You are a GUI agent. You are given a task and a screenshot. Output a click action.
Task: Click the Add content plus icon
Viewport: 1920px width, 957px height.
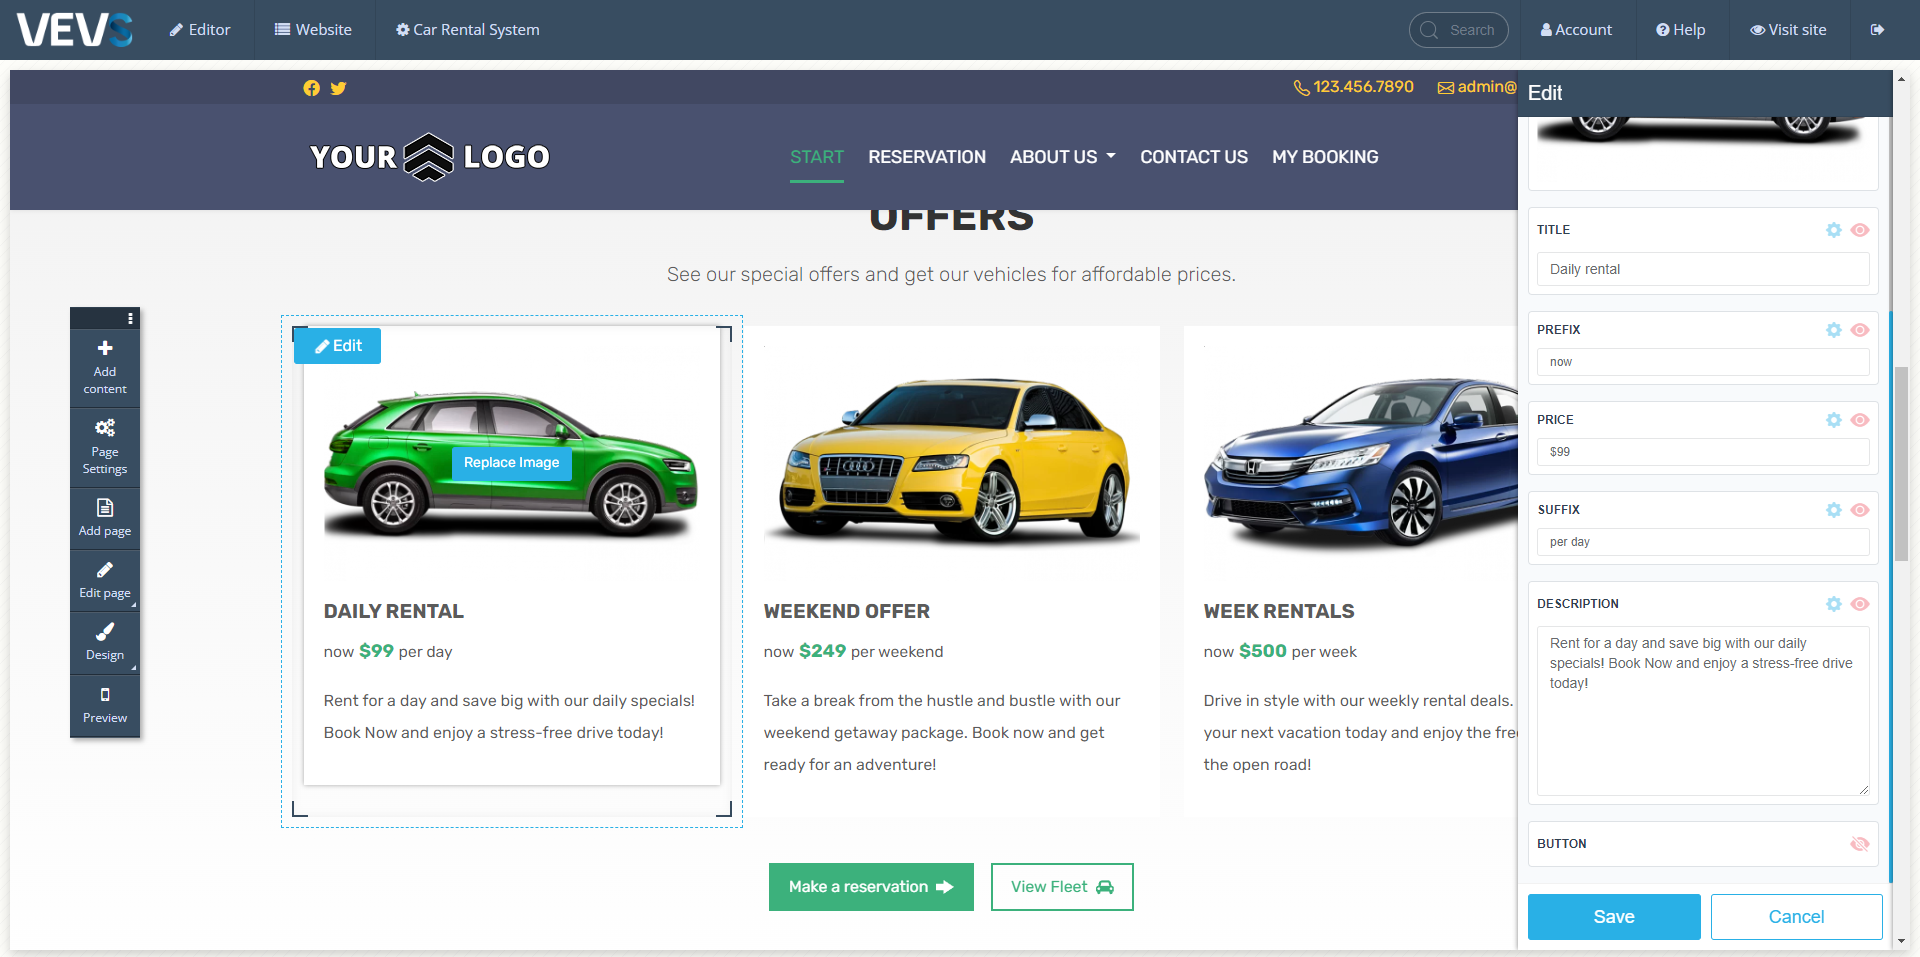point(104,350)
